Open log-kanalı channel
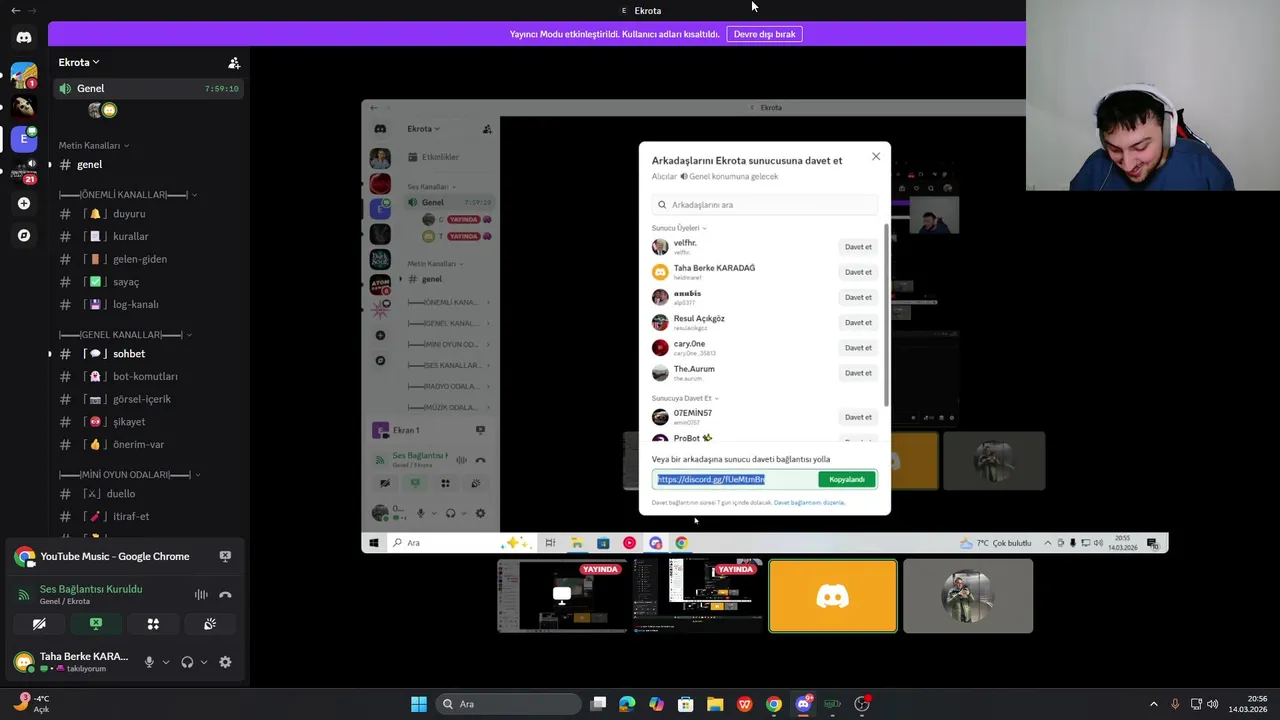 click(x=149, y=304)
